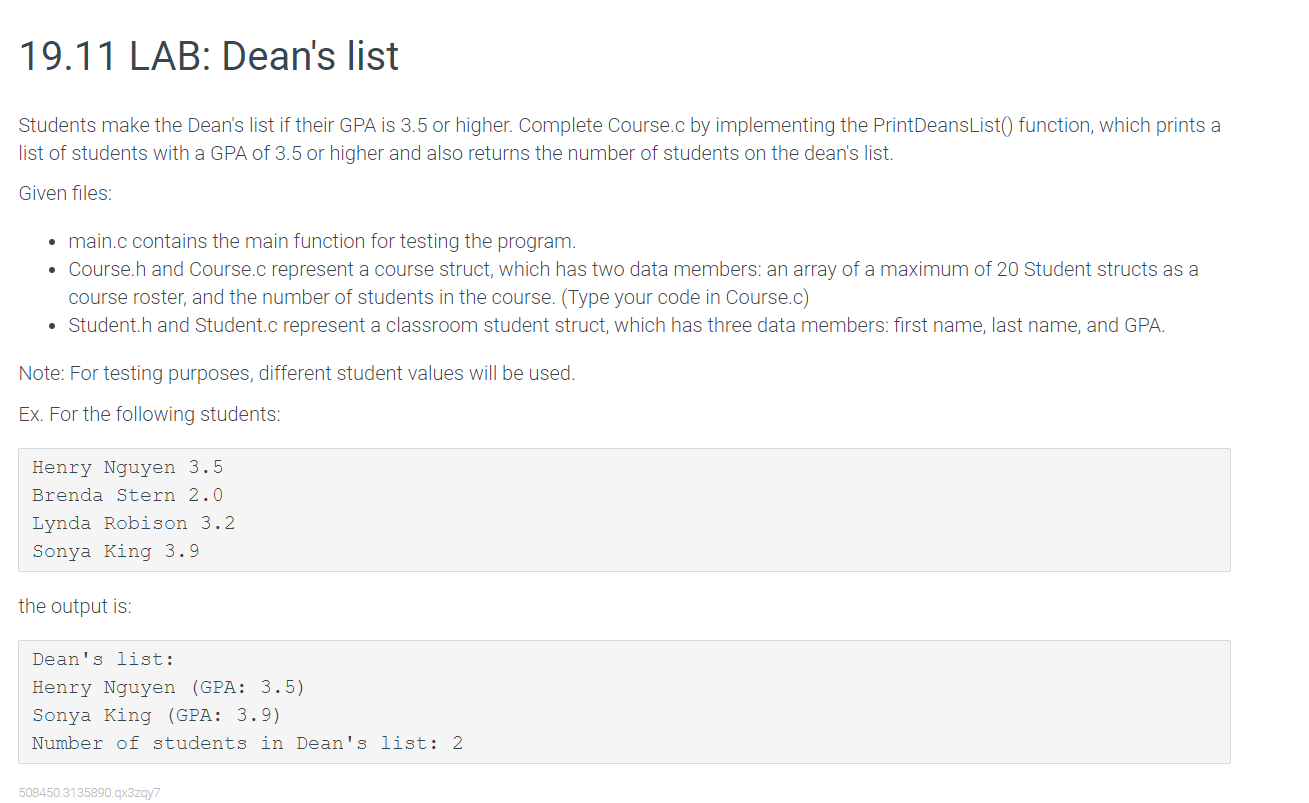1309x803 pixels.
Task: Click 'the output is:' text
Action: pos(75,606)
